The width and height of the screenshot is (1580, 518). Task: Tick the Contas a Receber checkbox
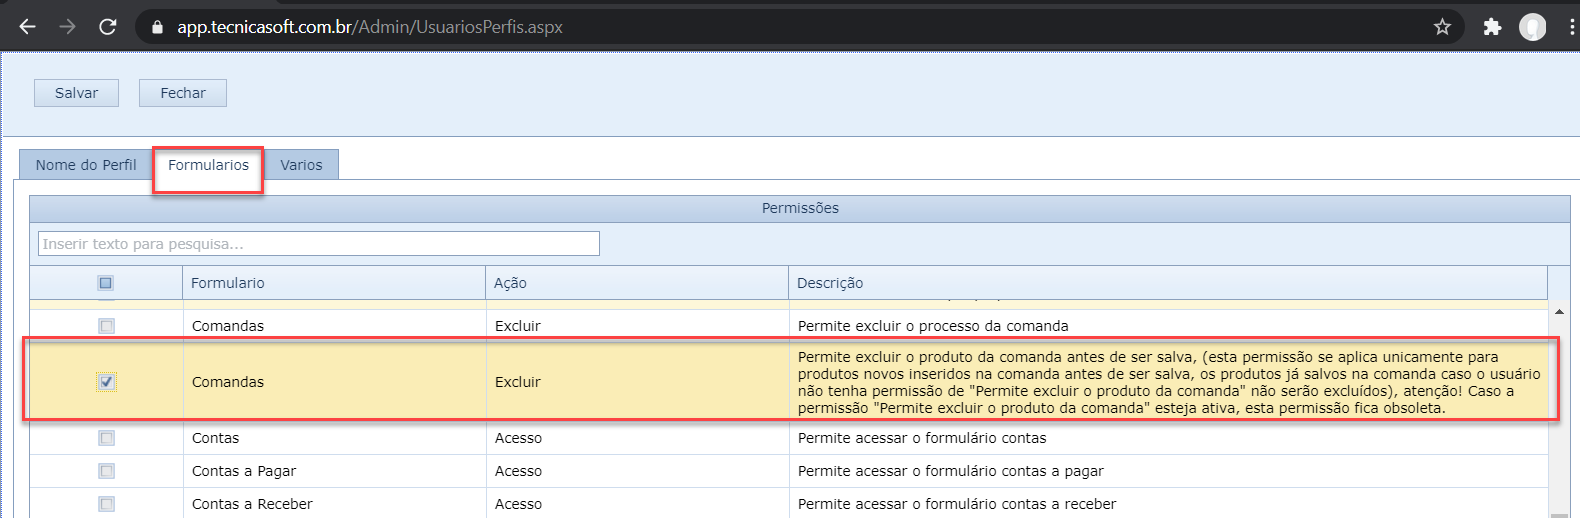coord(106,504)
